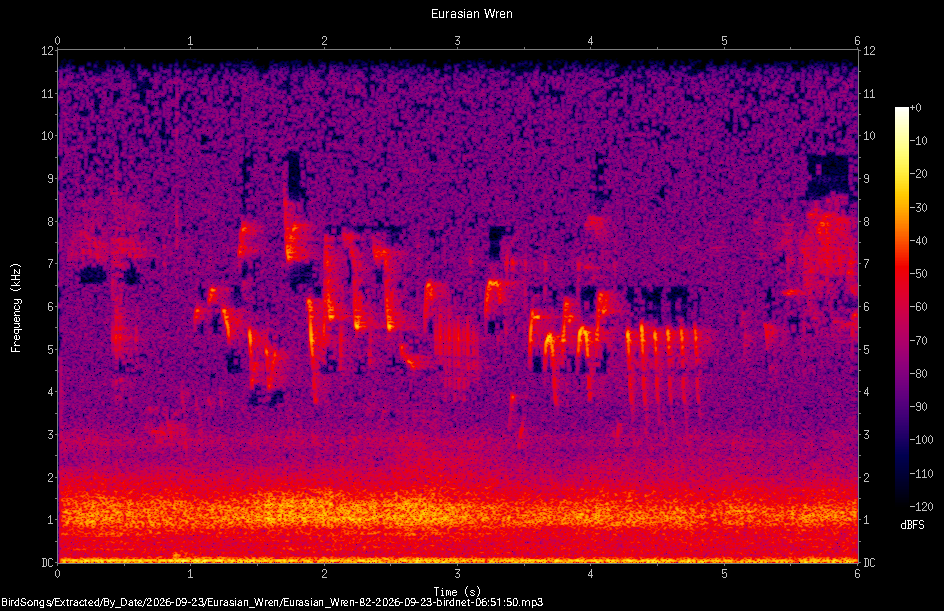Image resolution: width=944 pixels, height=611 pixels.
Task: Click the '+0' color scale value
Action: (916, 108)
